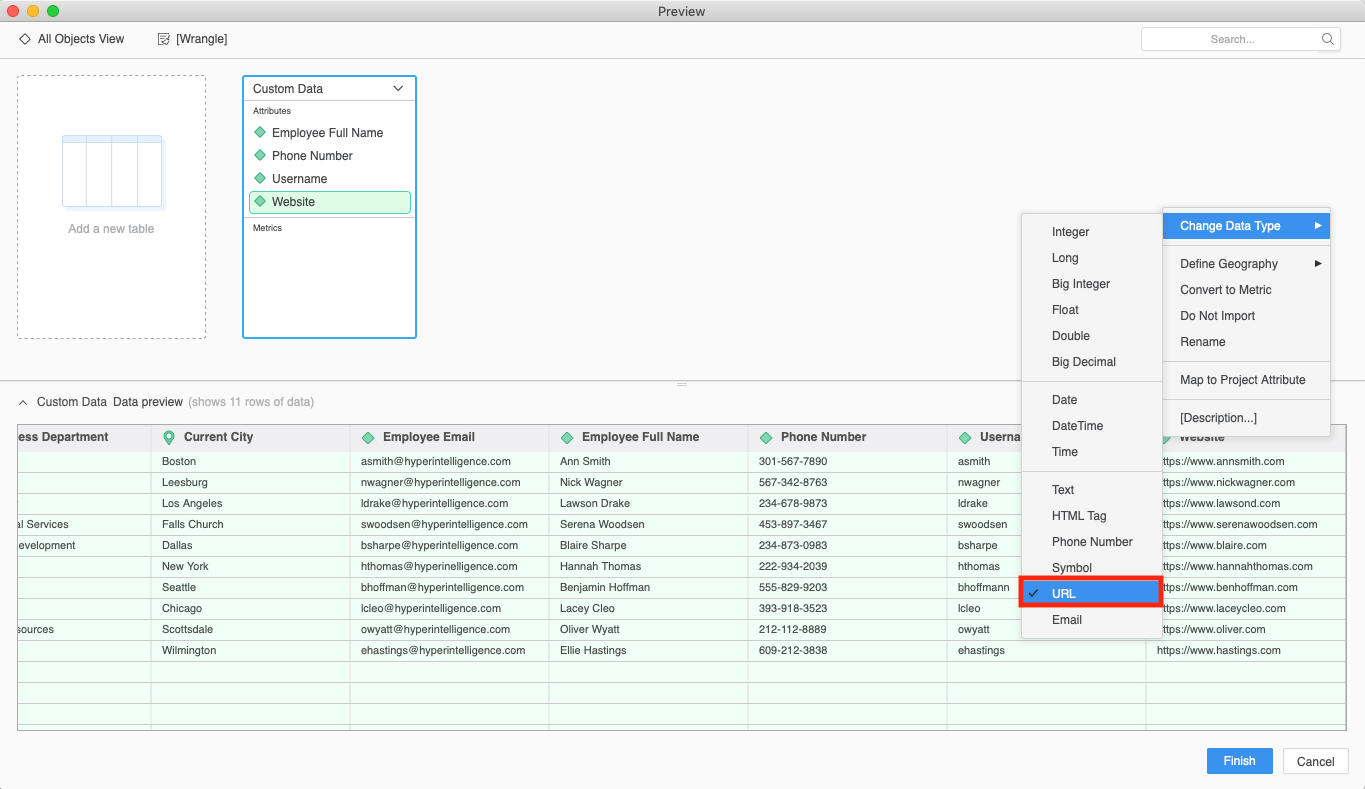Click the Employee Full Name attribute diamond icon
Viewport: 1365px width, 789px height.
tap(260, 133)
